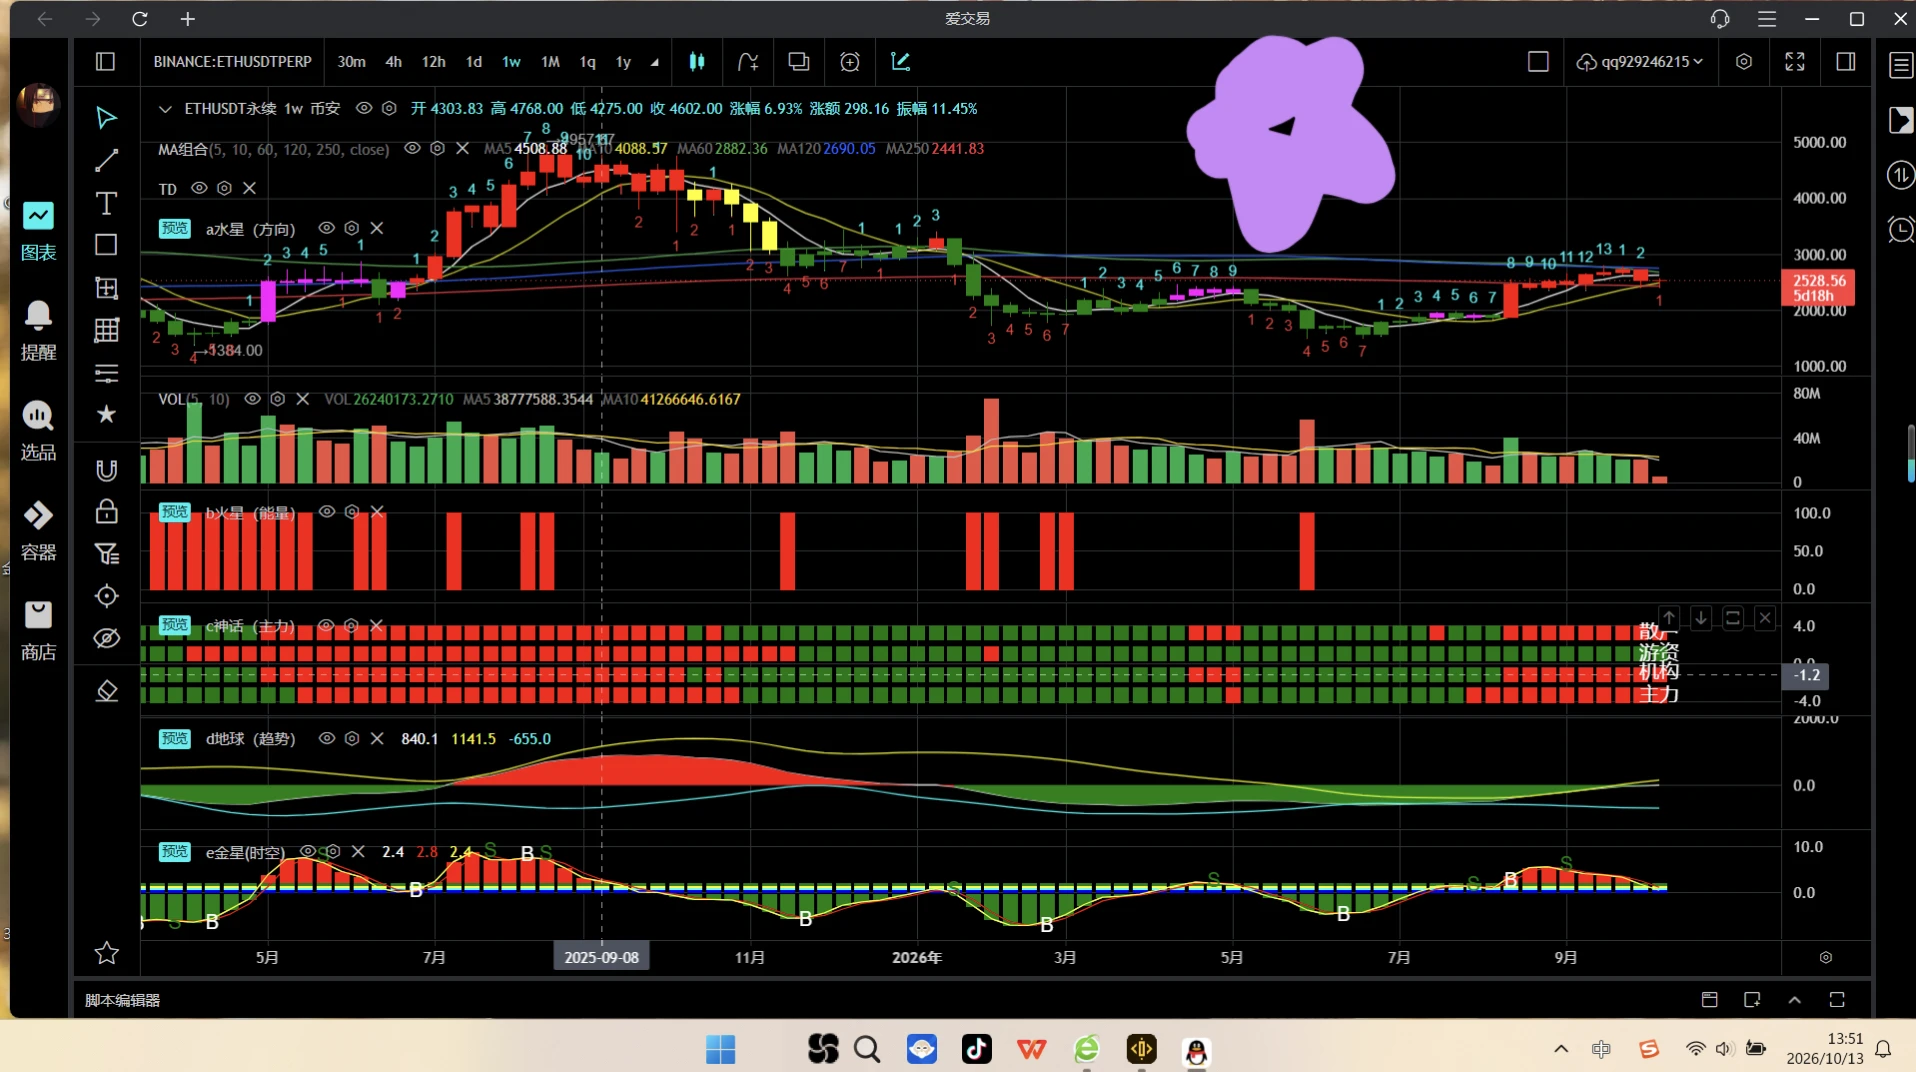This screenshot has width=1916, height=1072.
Task: Show hidden tray icons chevron
Action: click(1561, 1049)
